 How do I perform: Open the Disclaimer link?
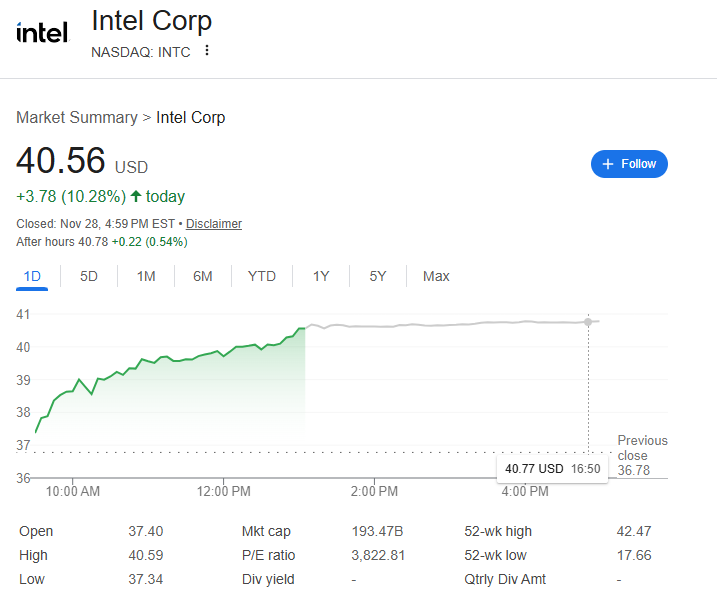(x=214, y=224)
